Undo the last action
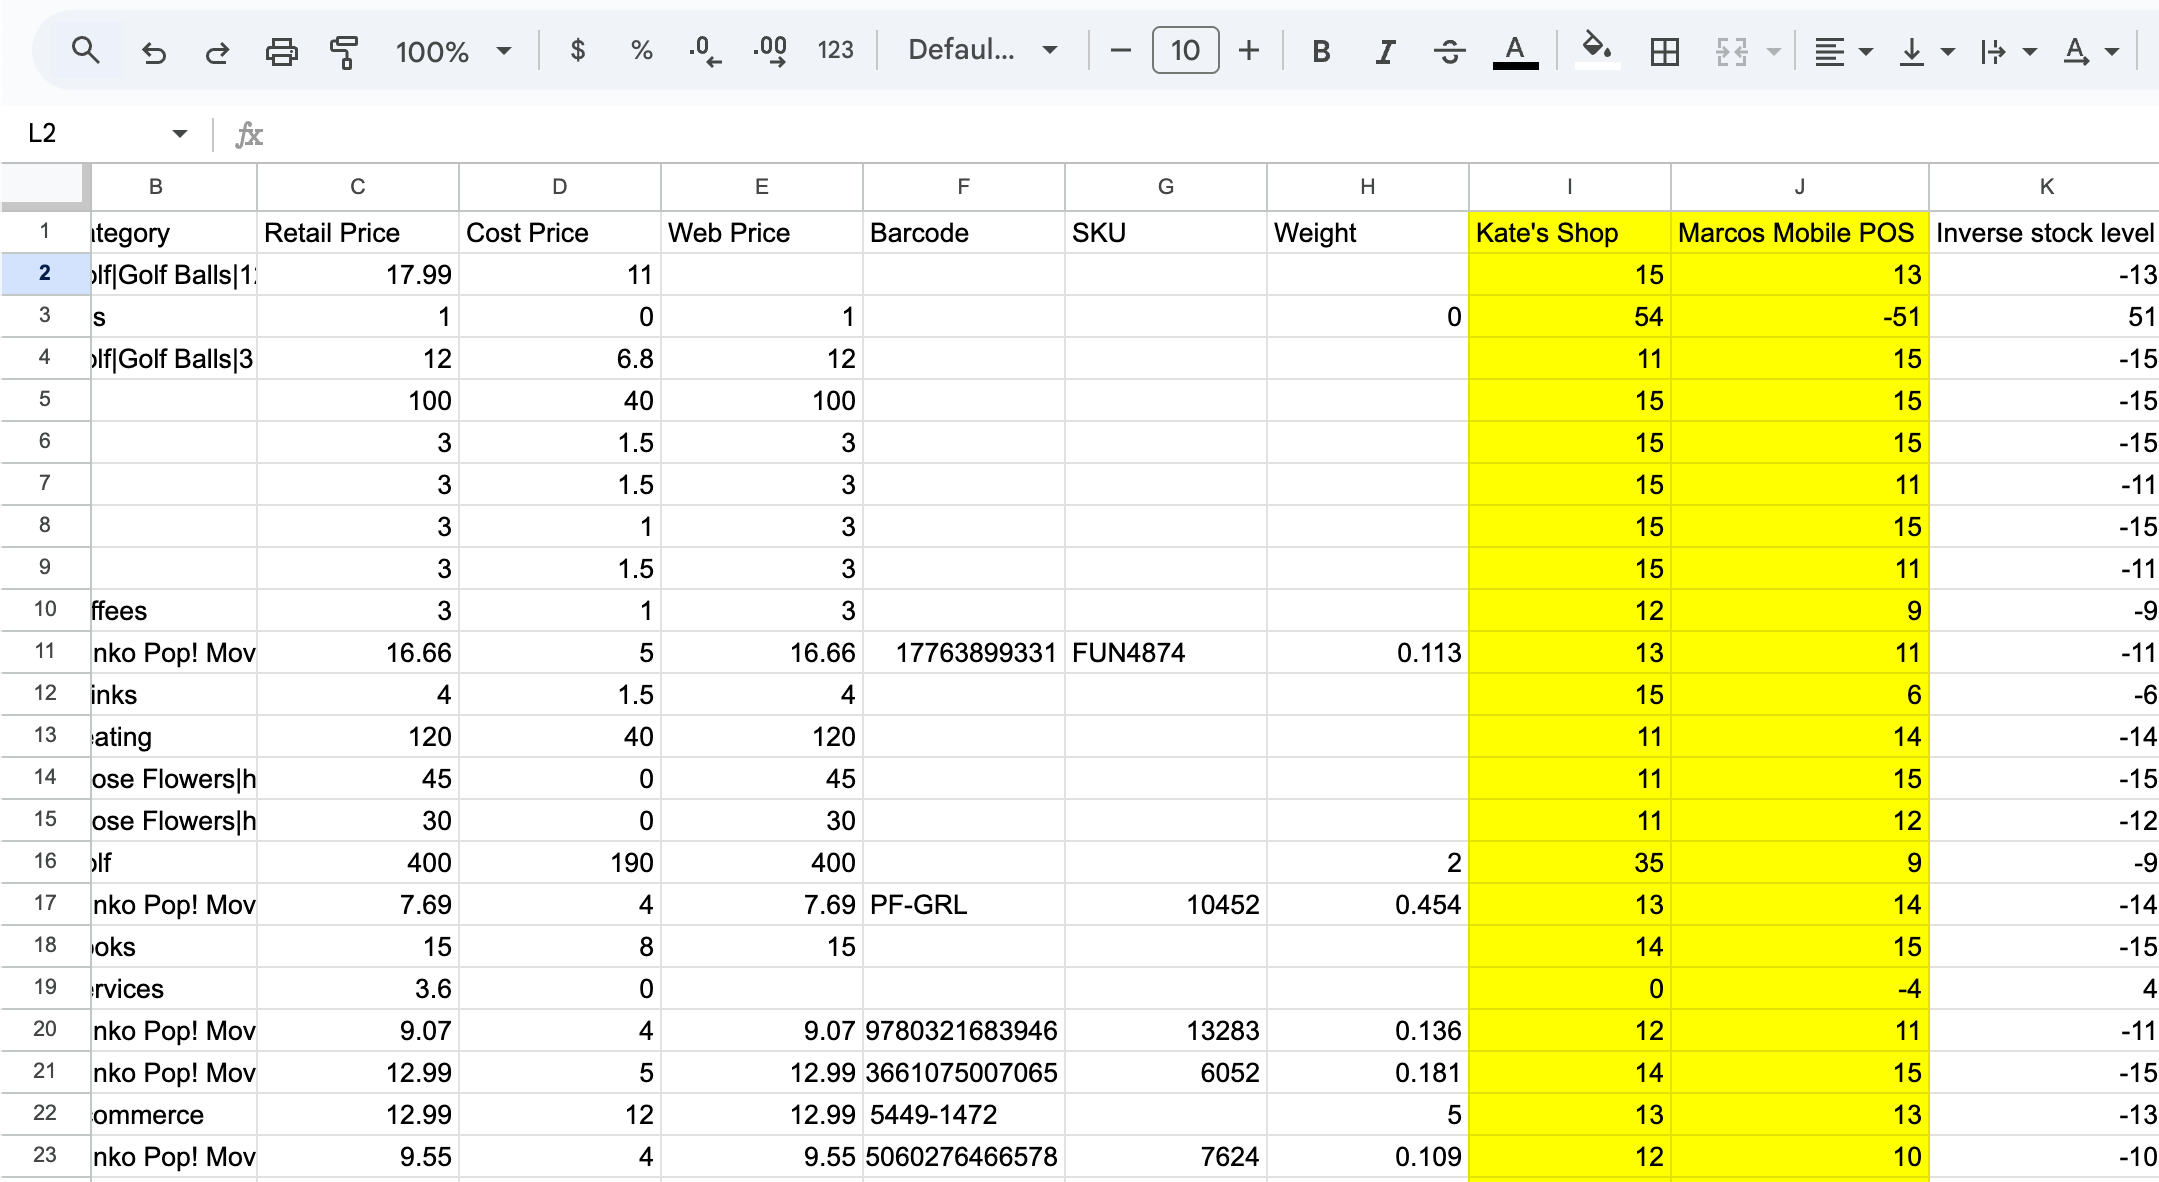The image size is (2159, 1182). click(x=153, y=51)
